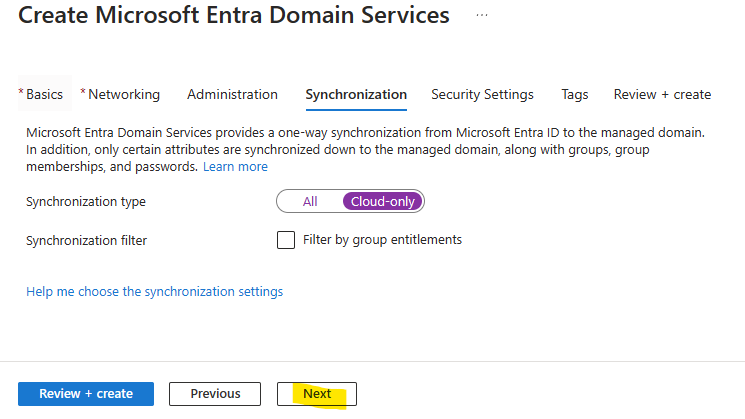Open the Review + create tab
Image resolution: width=745 pixels, height=419 pixels.
[662, 94]
